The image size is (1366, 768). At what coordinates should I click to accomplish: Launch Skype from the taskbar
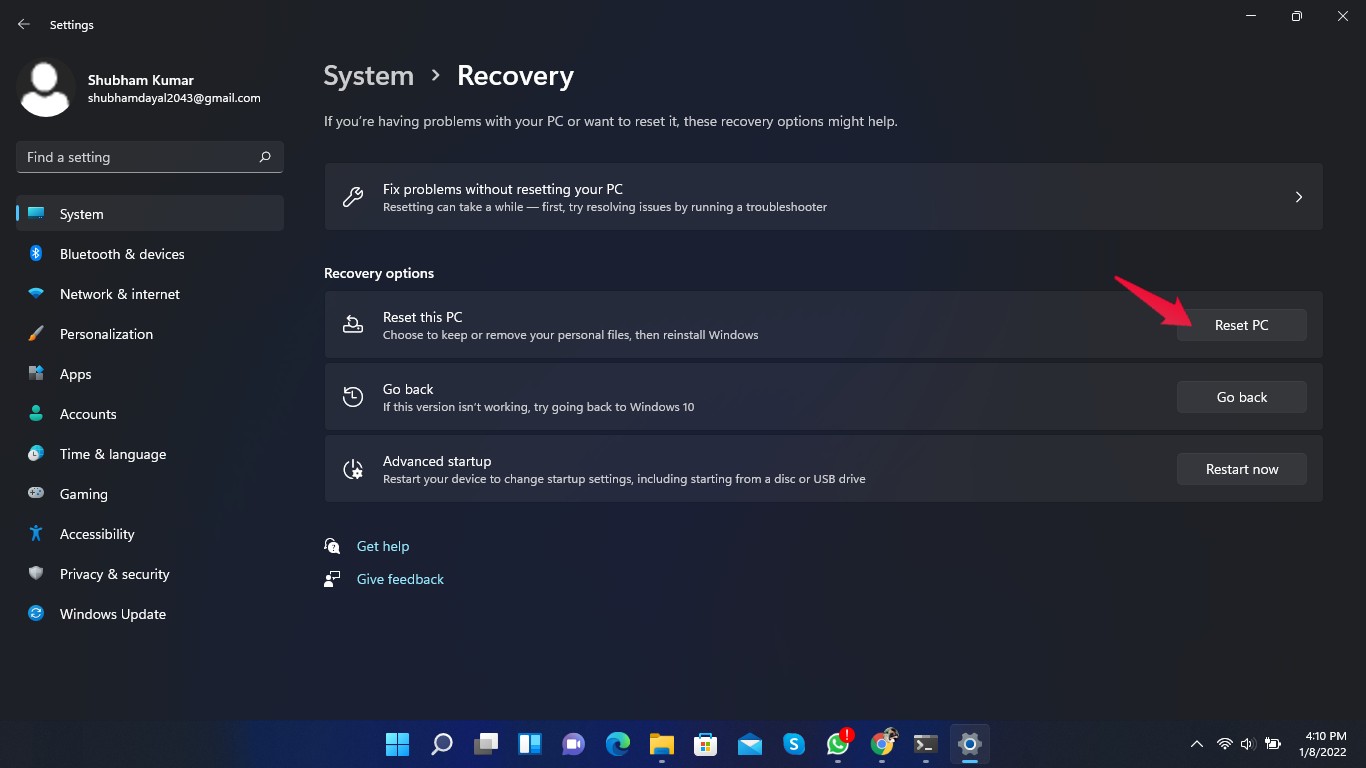[x=793, y=744]
